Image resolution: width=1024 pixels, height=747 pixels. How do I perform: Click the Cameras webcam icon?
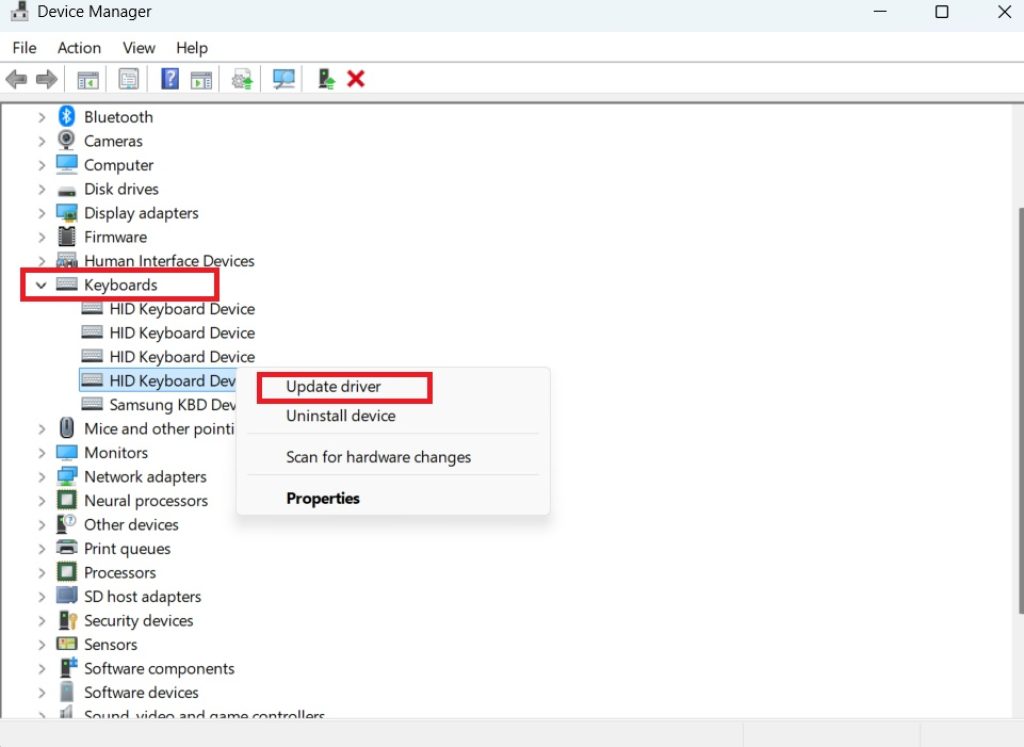[66, 140]
